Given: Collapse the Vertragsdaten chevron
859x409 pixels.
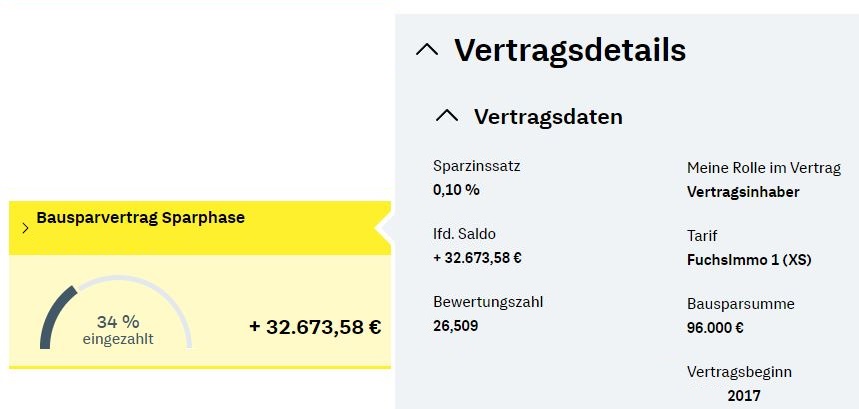Looking at the screenshot, I should coord(446,116).
